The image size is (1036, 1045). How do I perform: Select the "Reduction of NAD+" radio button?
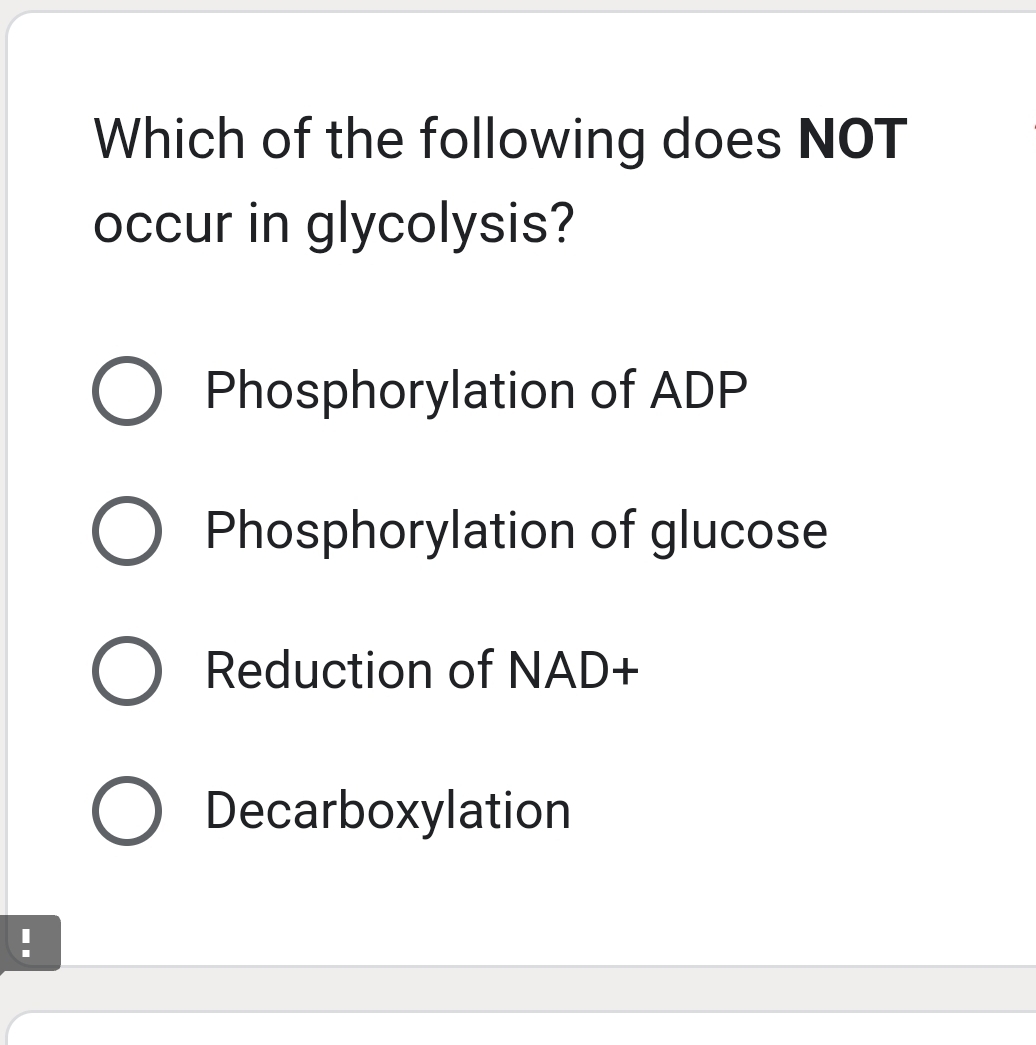127,671
